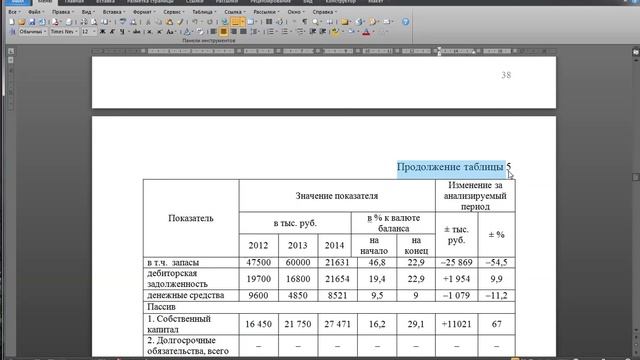Viewport: 640px width, 360px height.
Task: Decrease paragraph indent
Action: [x=312, y=31]
